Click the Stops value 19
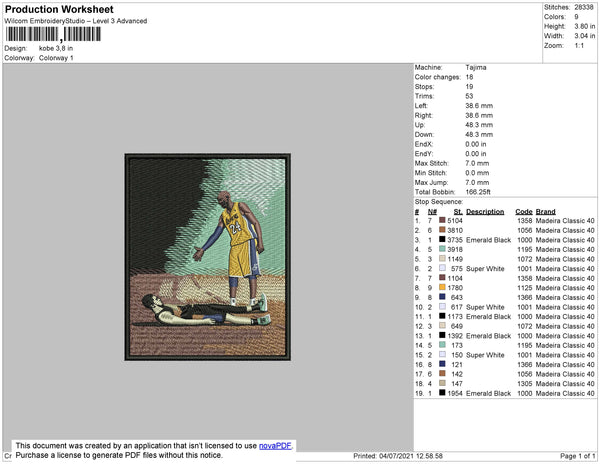600x464 pixels. [x=470, y=86]
